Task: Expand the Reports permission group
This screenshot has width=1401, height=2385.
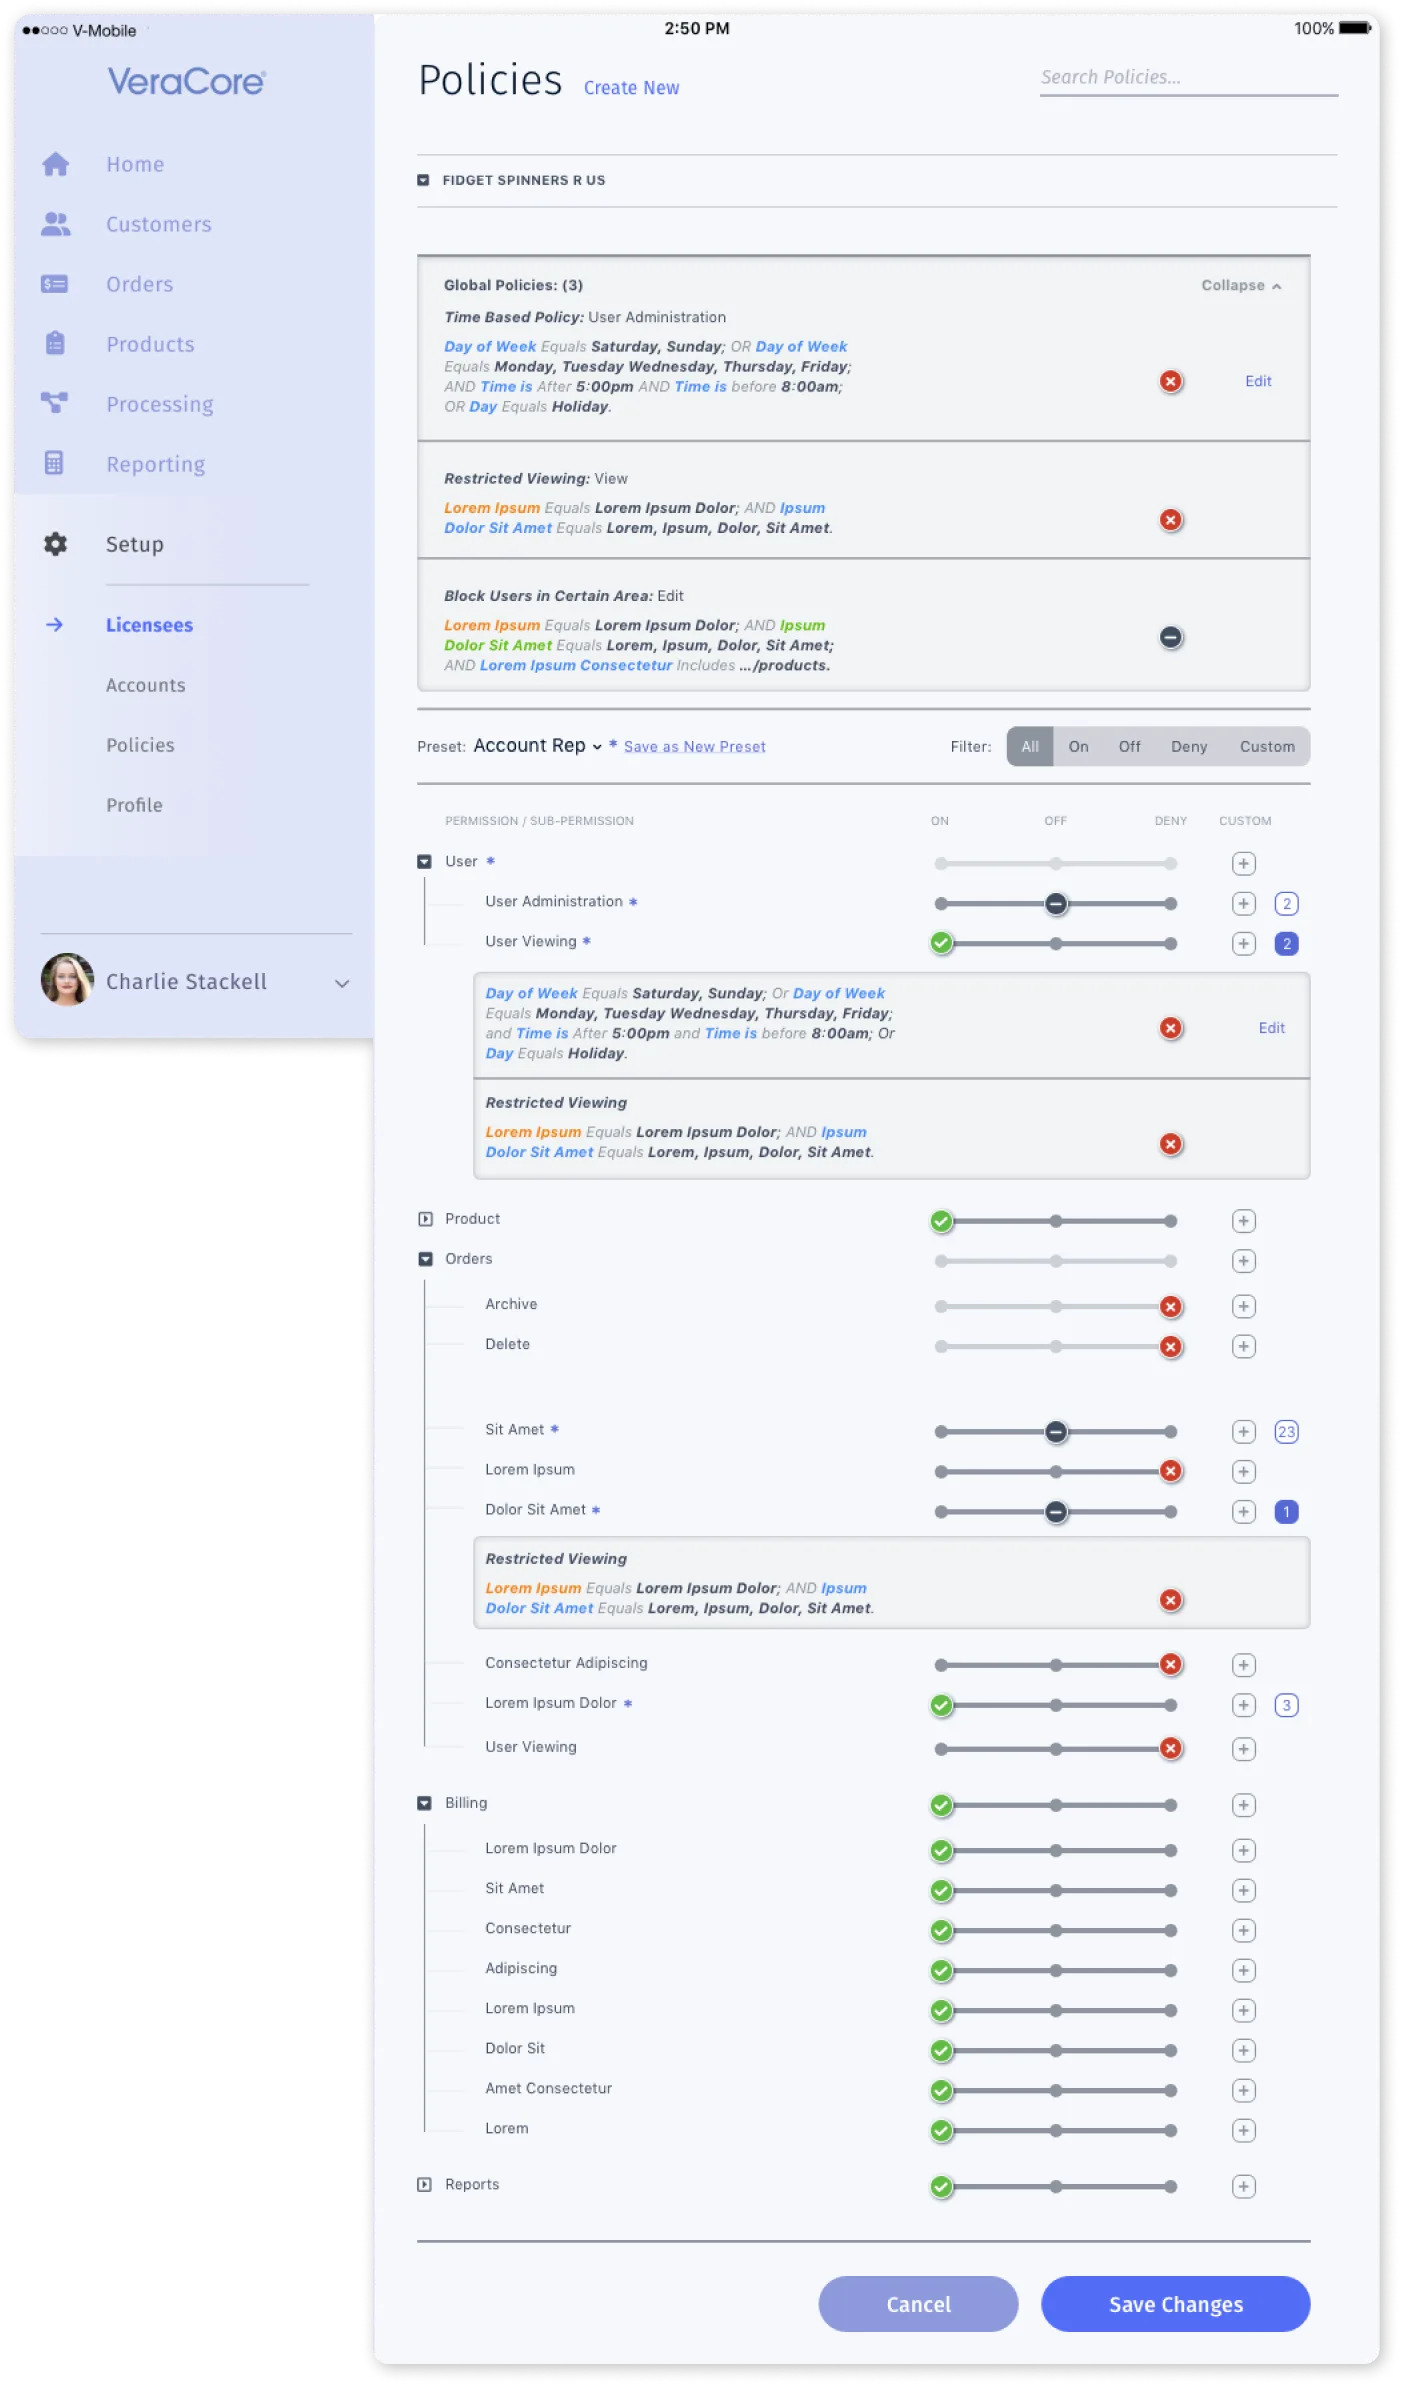Action: point(424,2185)
